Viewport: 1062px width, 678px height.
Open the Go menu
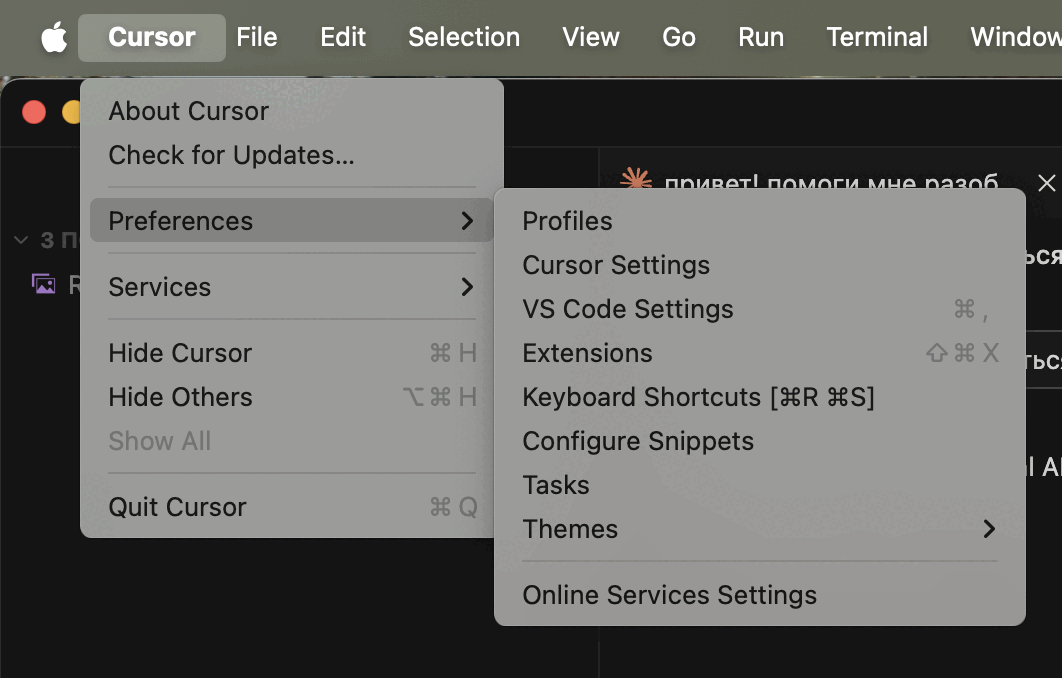pos(679,37)
